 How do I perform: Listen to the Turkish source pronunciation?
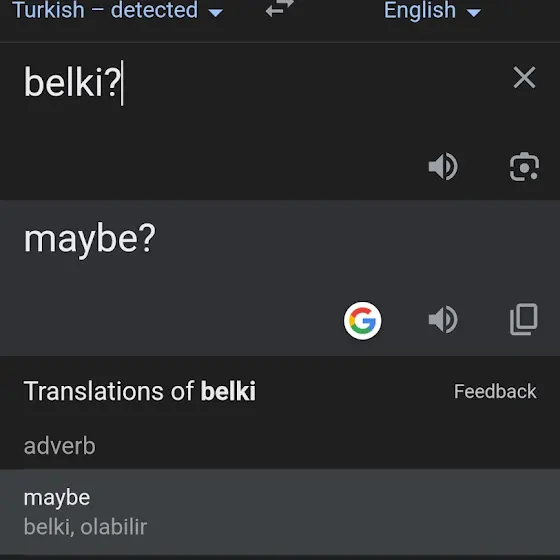pos(443,166)
